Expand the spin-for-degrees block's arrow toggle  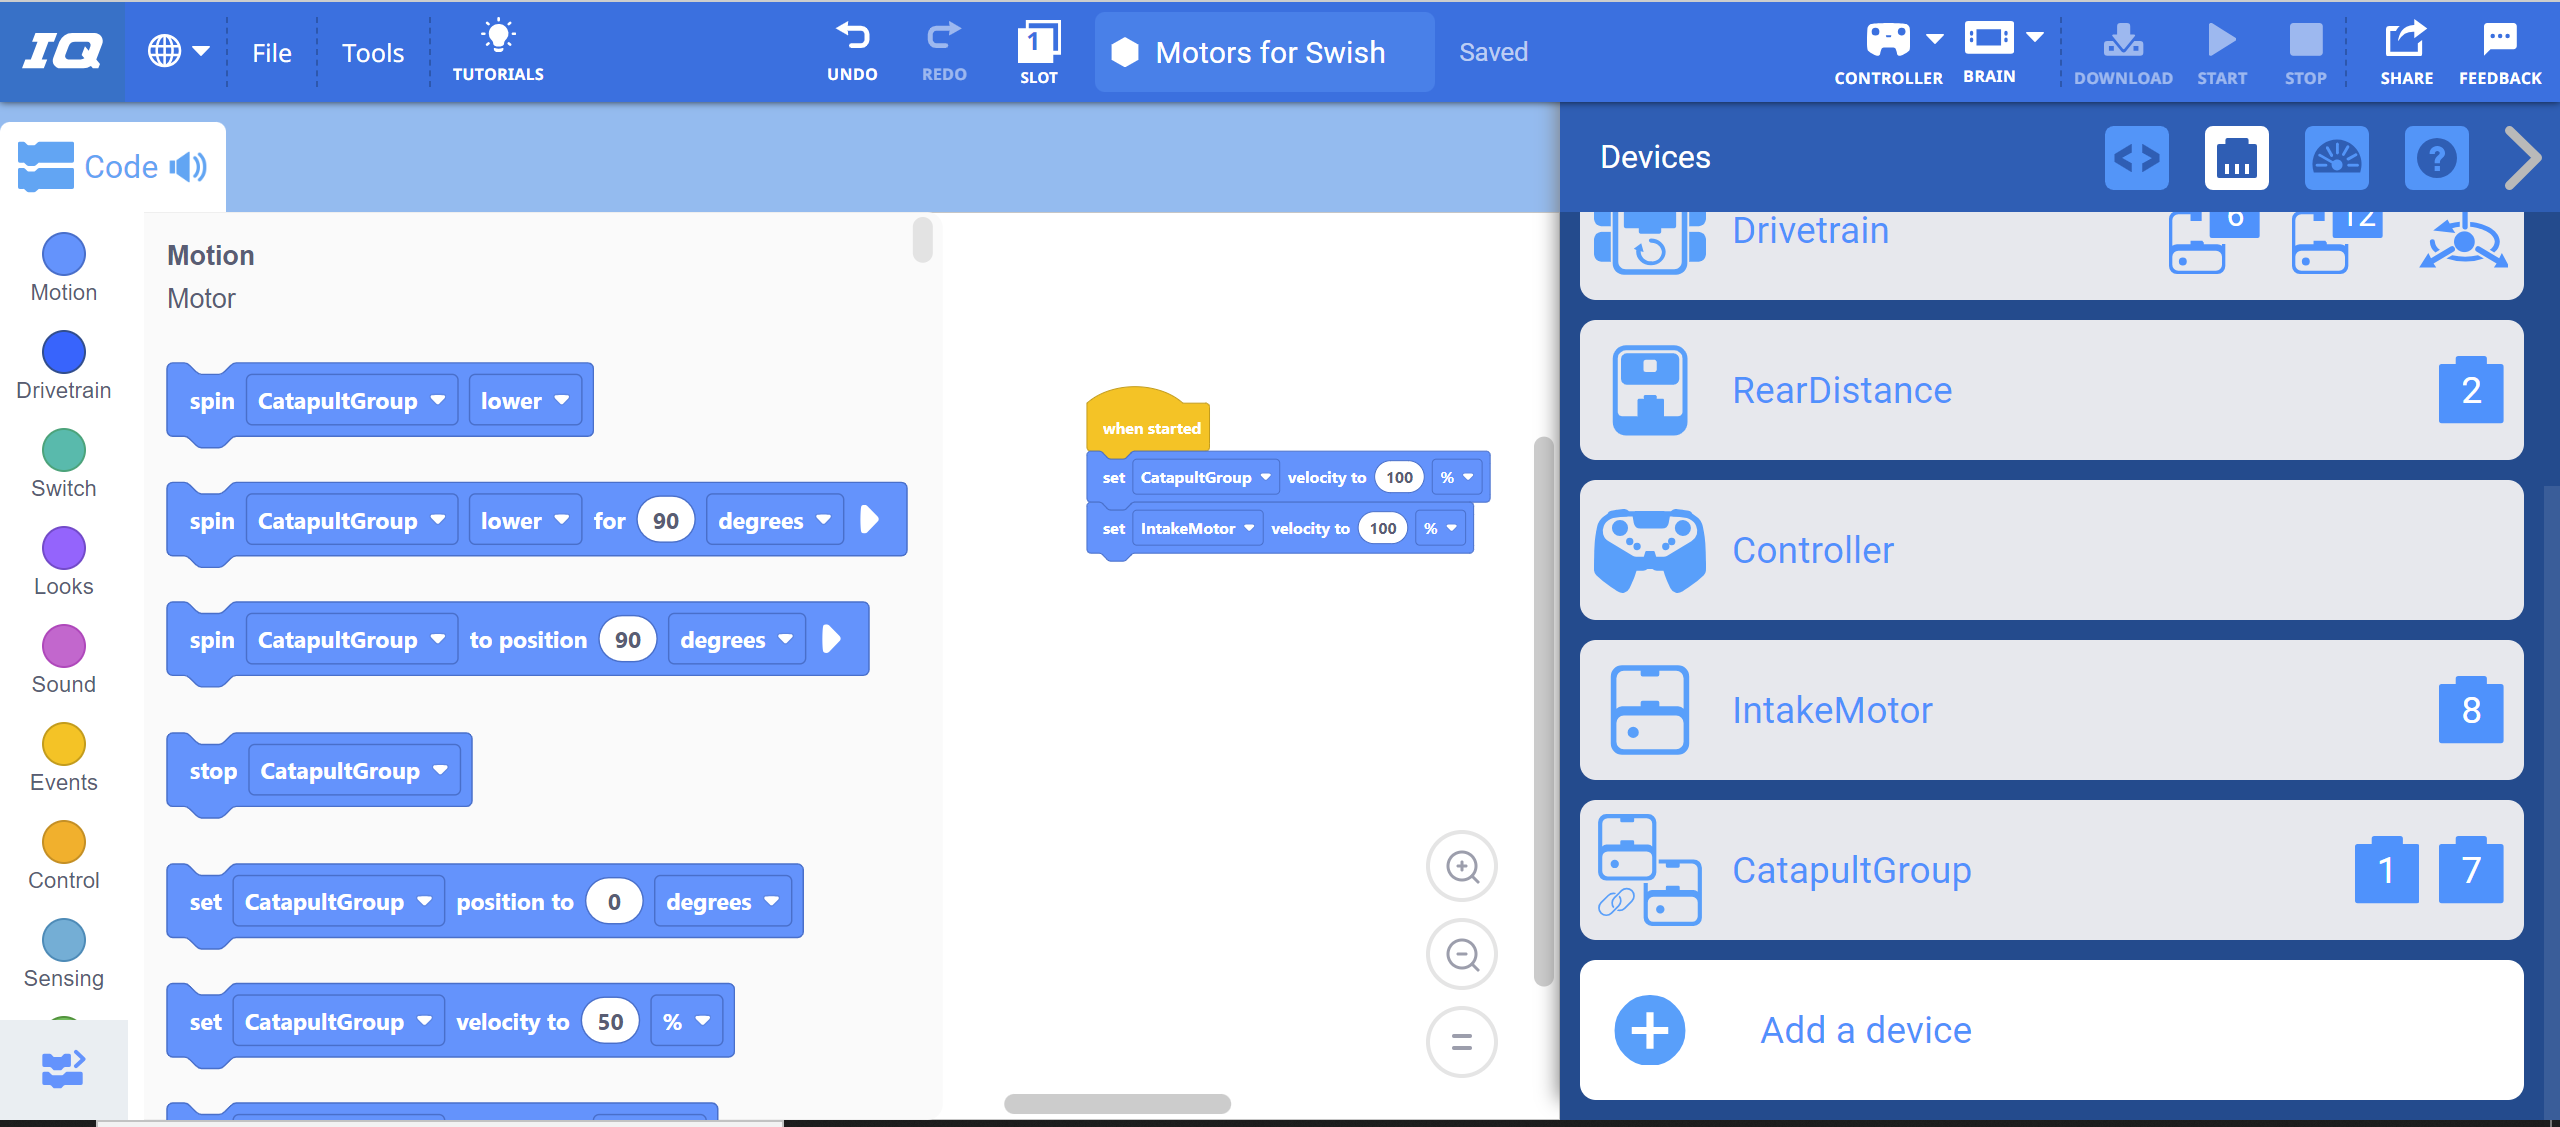pos(869,520)
